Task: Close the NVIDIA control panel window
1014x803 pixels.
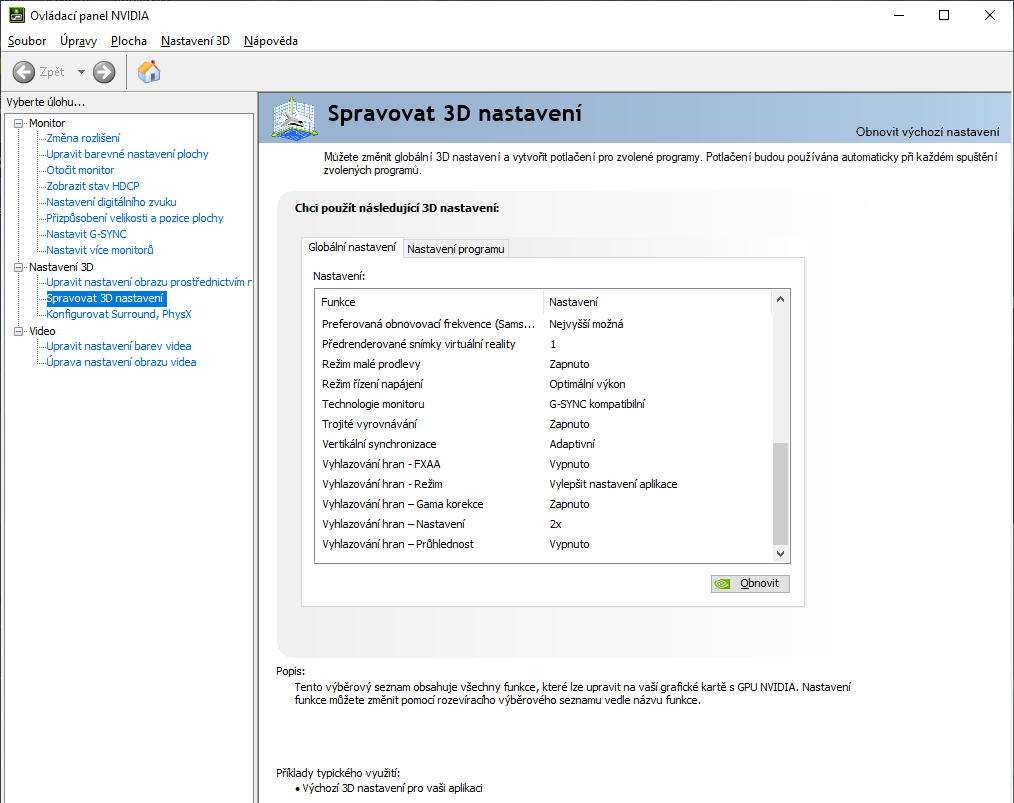Action: (x=989, y=15)
